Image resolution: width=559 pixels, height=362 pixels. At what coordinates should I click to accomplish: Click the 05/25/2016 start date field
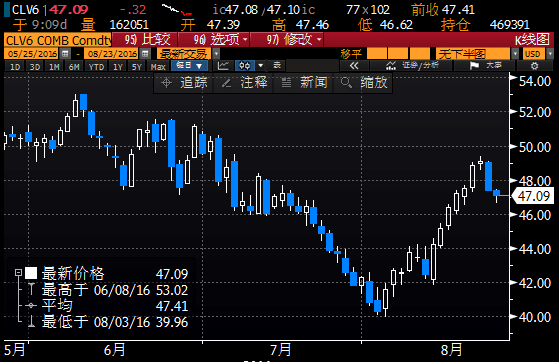32,54
